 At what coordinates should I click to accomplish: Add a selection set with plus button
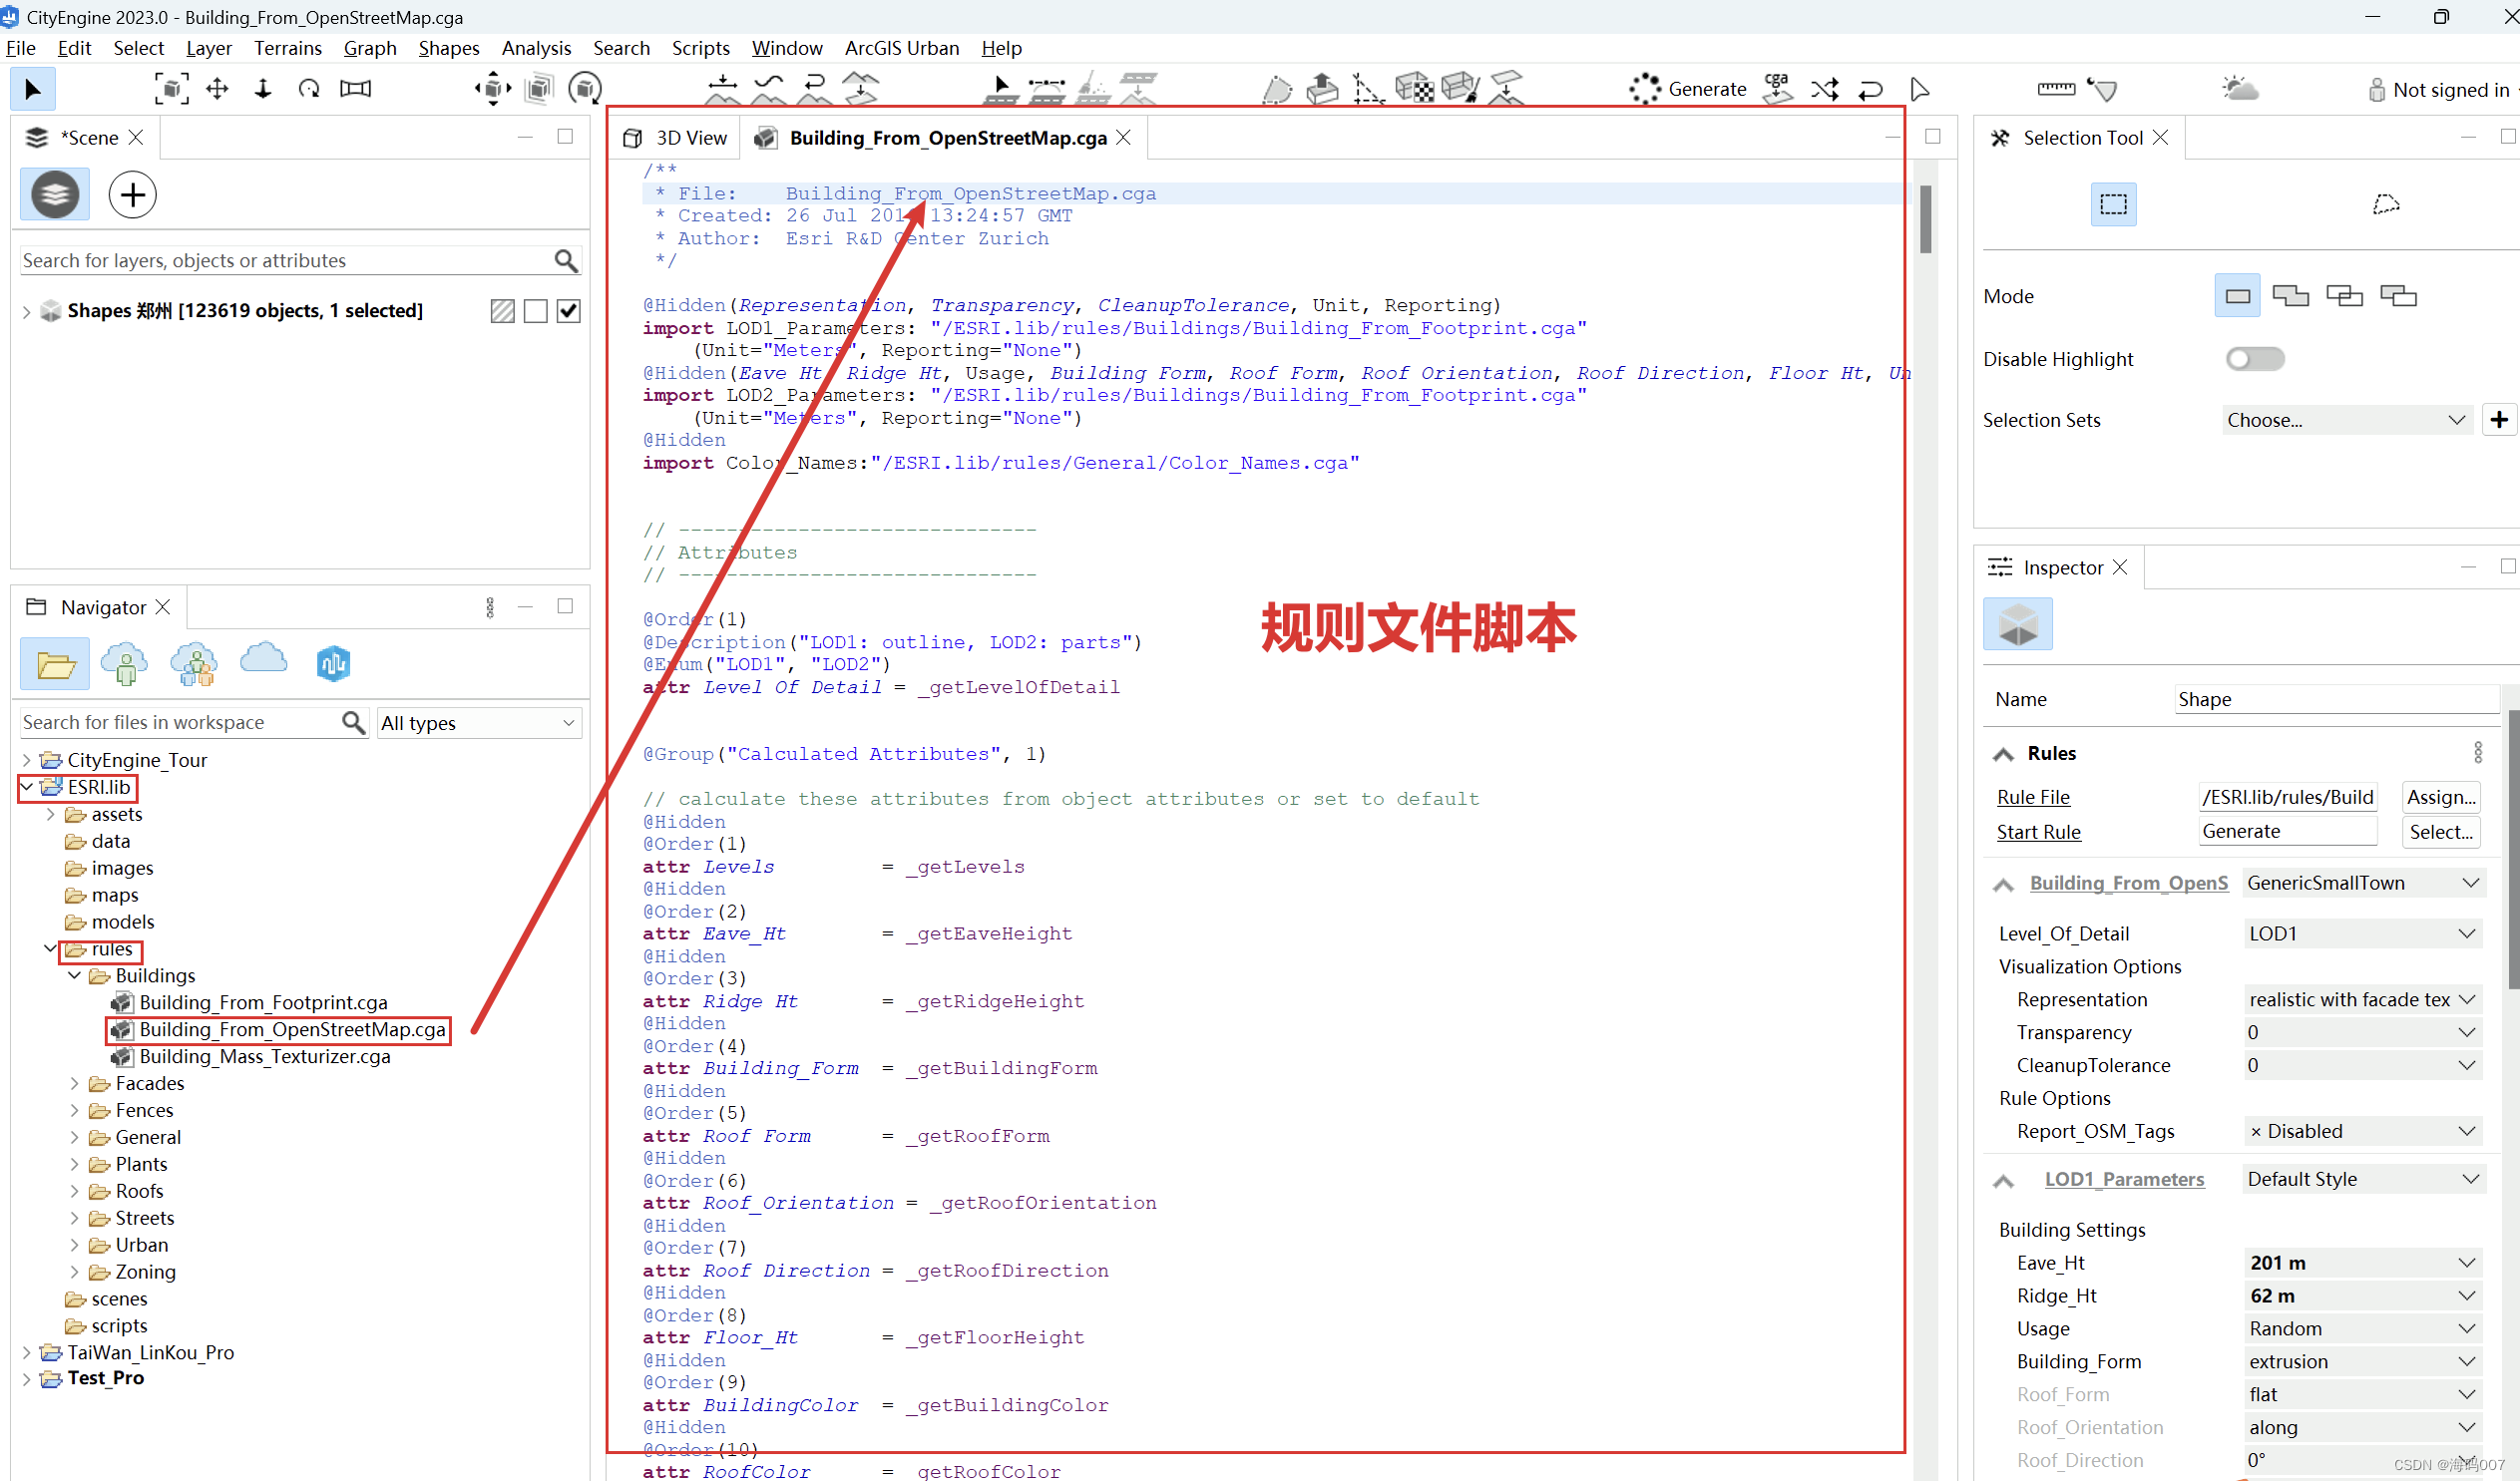pyautogui.click(x=2498, y=420)
